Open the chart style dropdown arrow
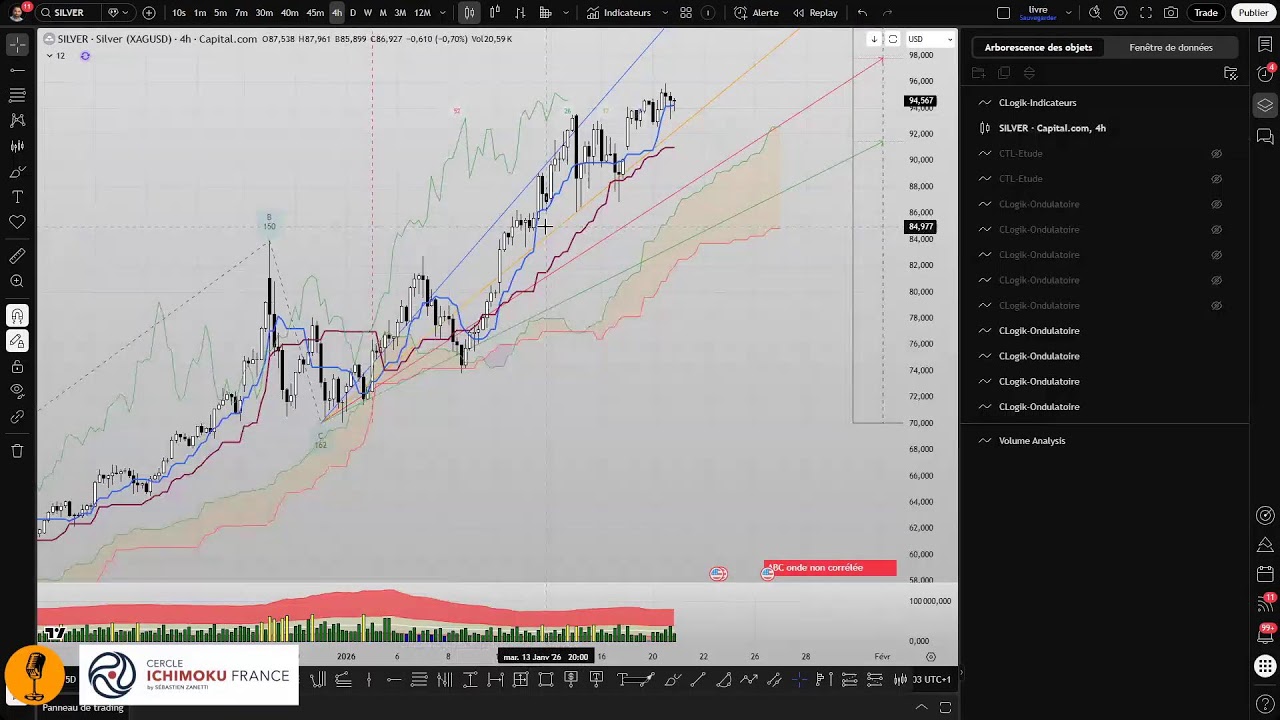1280x720 pixels. tap(566, 13)
